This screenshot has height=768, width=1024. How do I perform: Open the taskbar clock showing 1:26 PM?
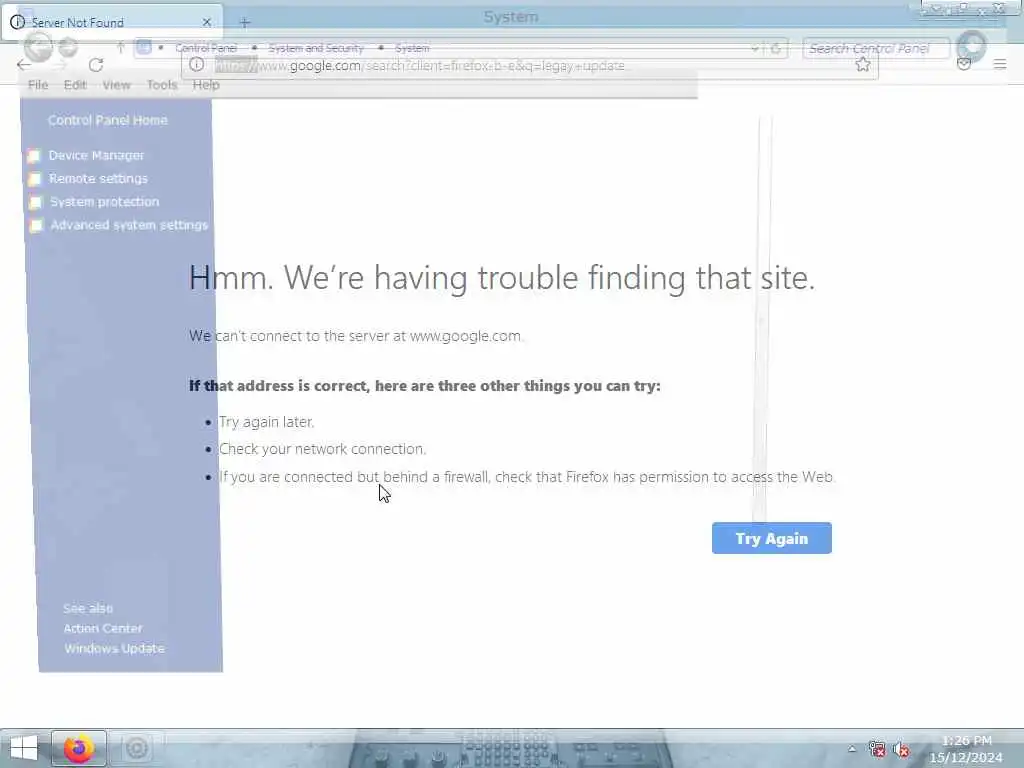point(966,749)
